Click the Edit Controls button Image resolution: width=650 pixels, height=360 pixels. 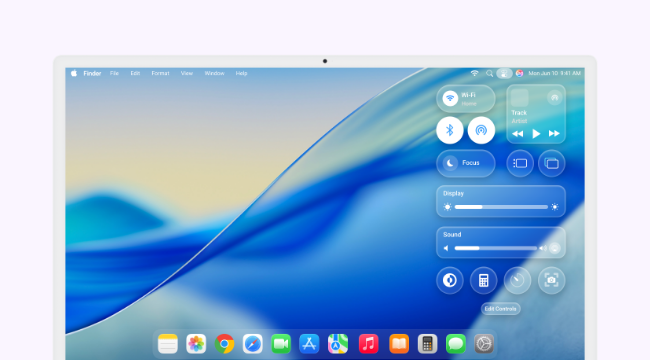pos(500,309)
